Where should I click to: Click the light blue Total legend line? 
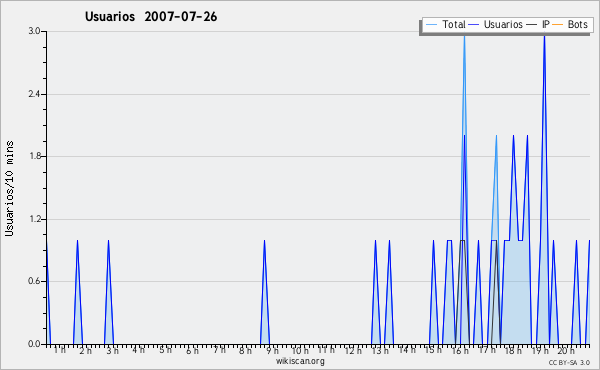coord(431,25)
